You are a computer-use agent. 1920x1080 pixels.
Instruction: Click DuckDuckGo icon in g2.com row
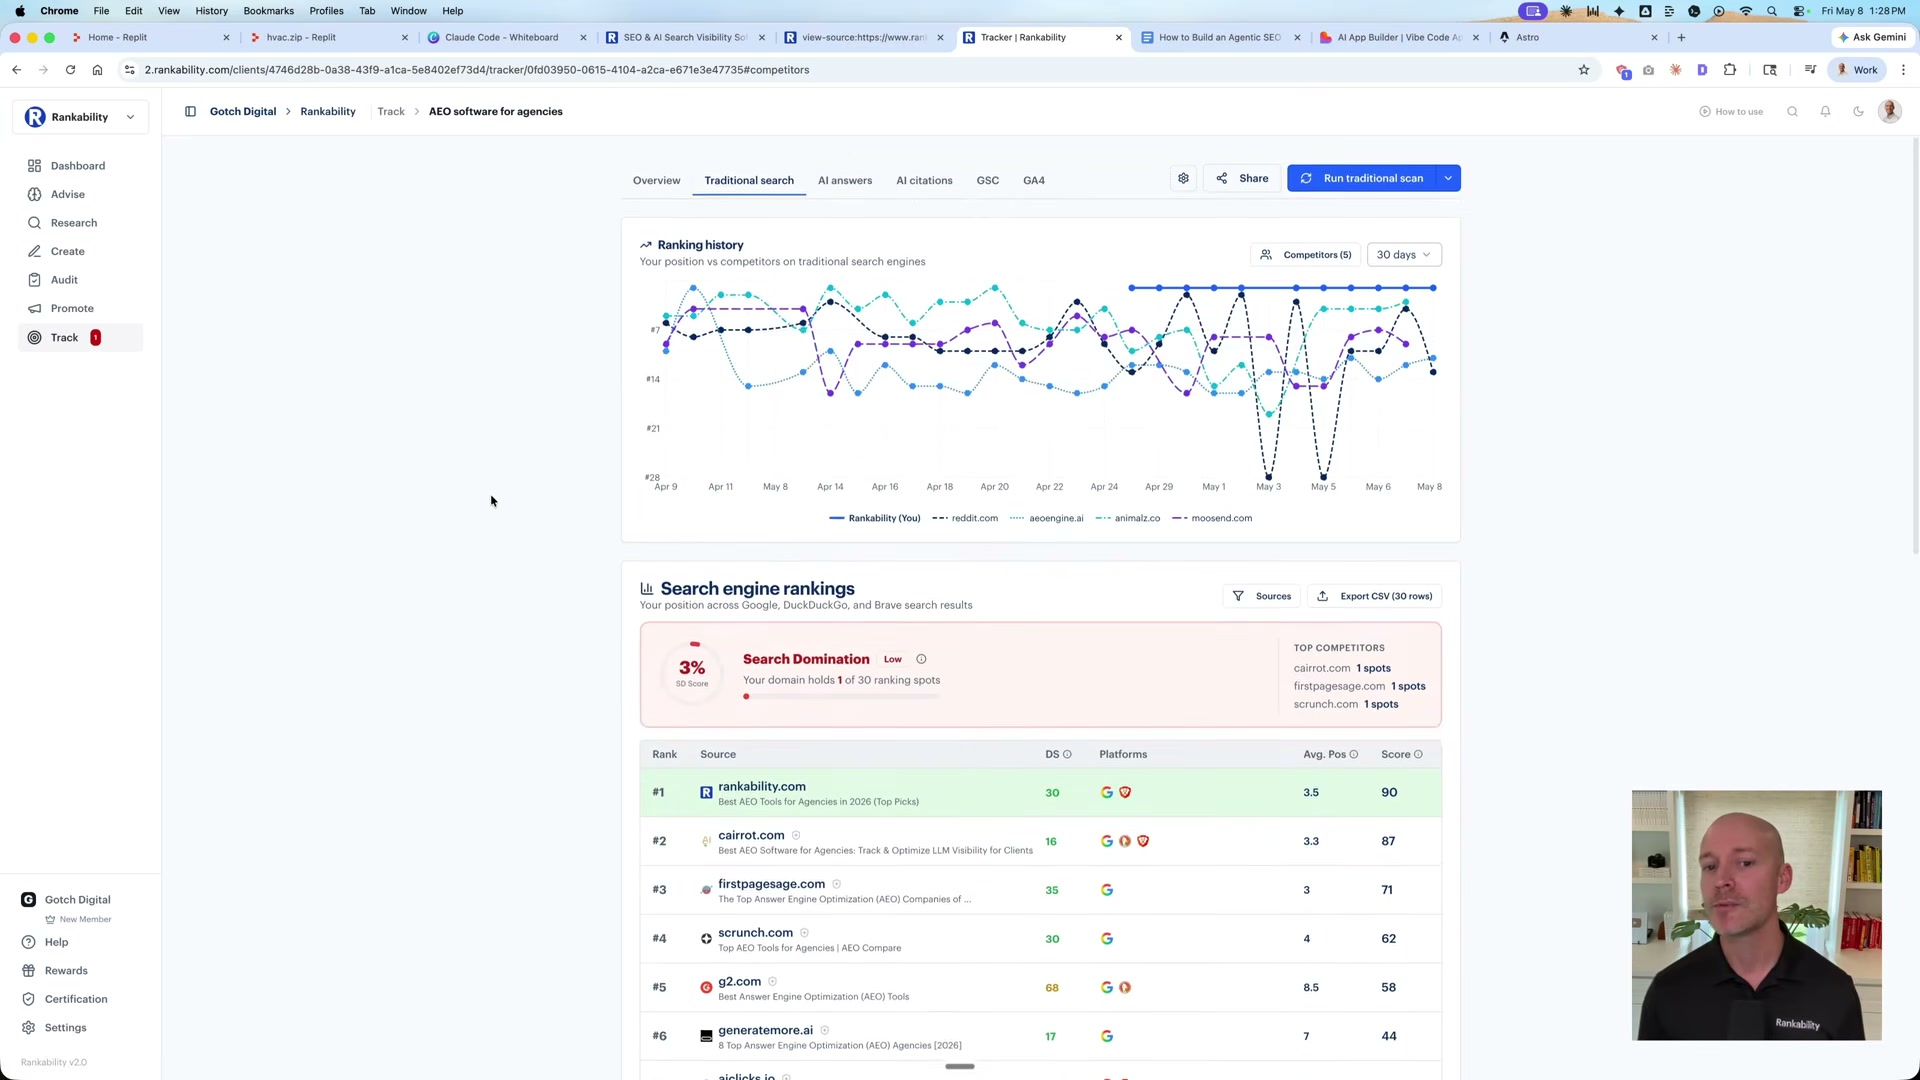click(1125, 987)
